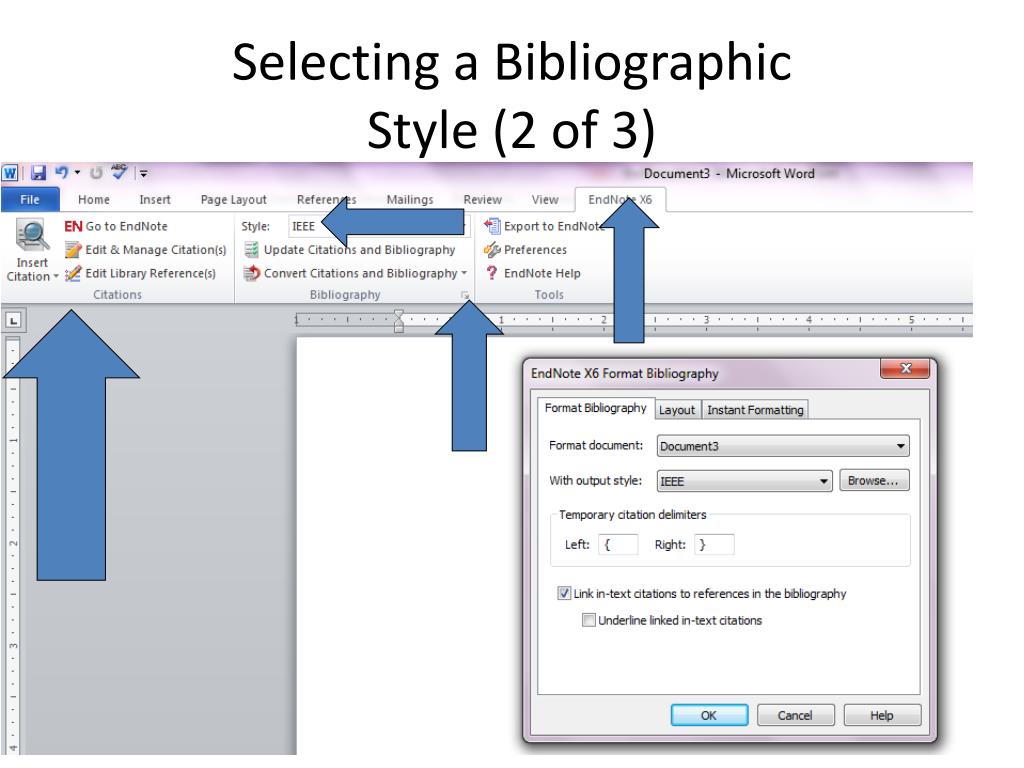Select the Format Bibliography dialog tab
The height and width of the screenshot is (768, 1024).
595,408
